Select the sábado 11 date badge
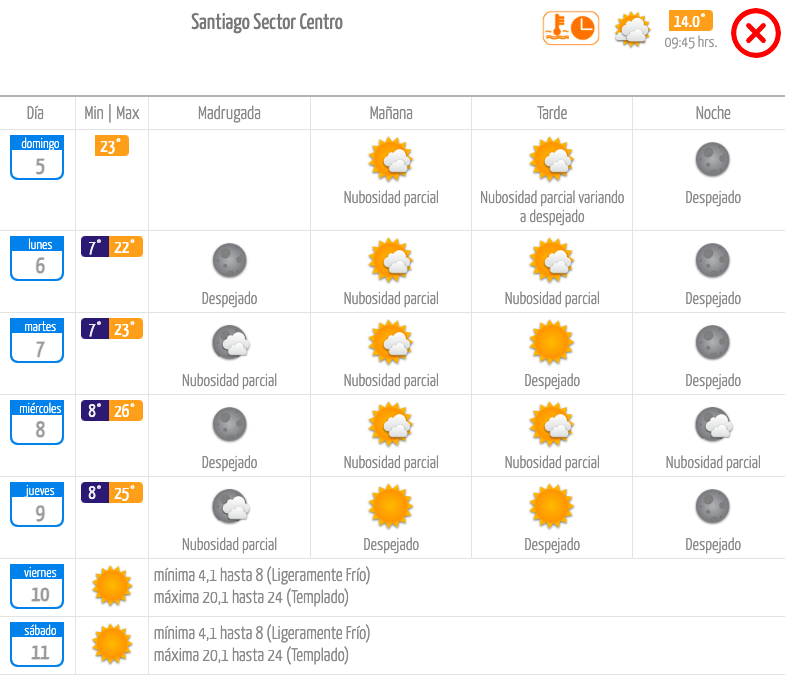The image size is (785, 678). coord(37,644)
